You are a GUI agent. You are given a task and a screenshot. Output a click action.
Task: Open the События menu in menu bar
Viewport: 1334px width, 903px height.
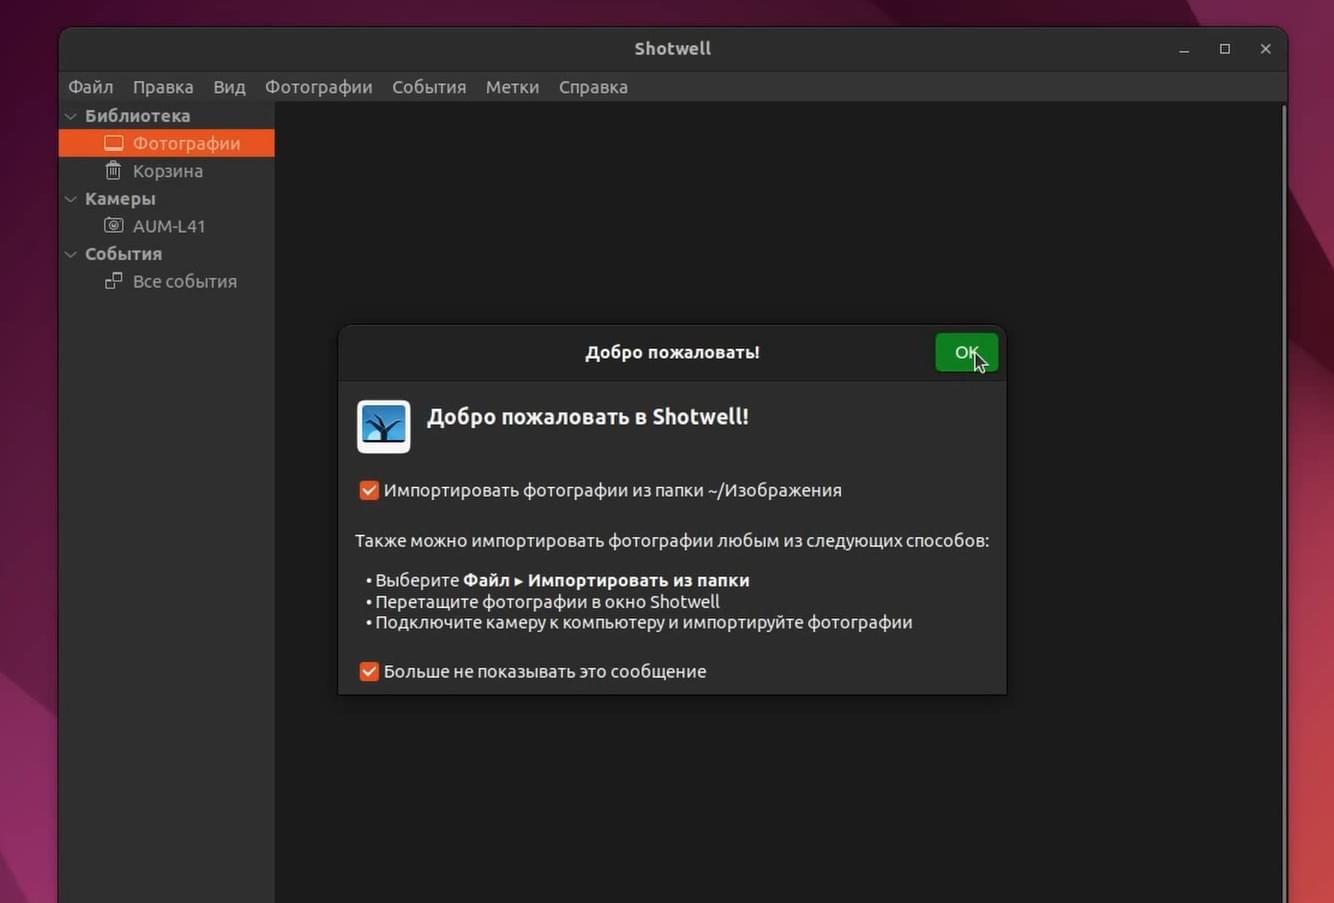click(429, 87)
